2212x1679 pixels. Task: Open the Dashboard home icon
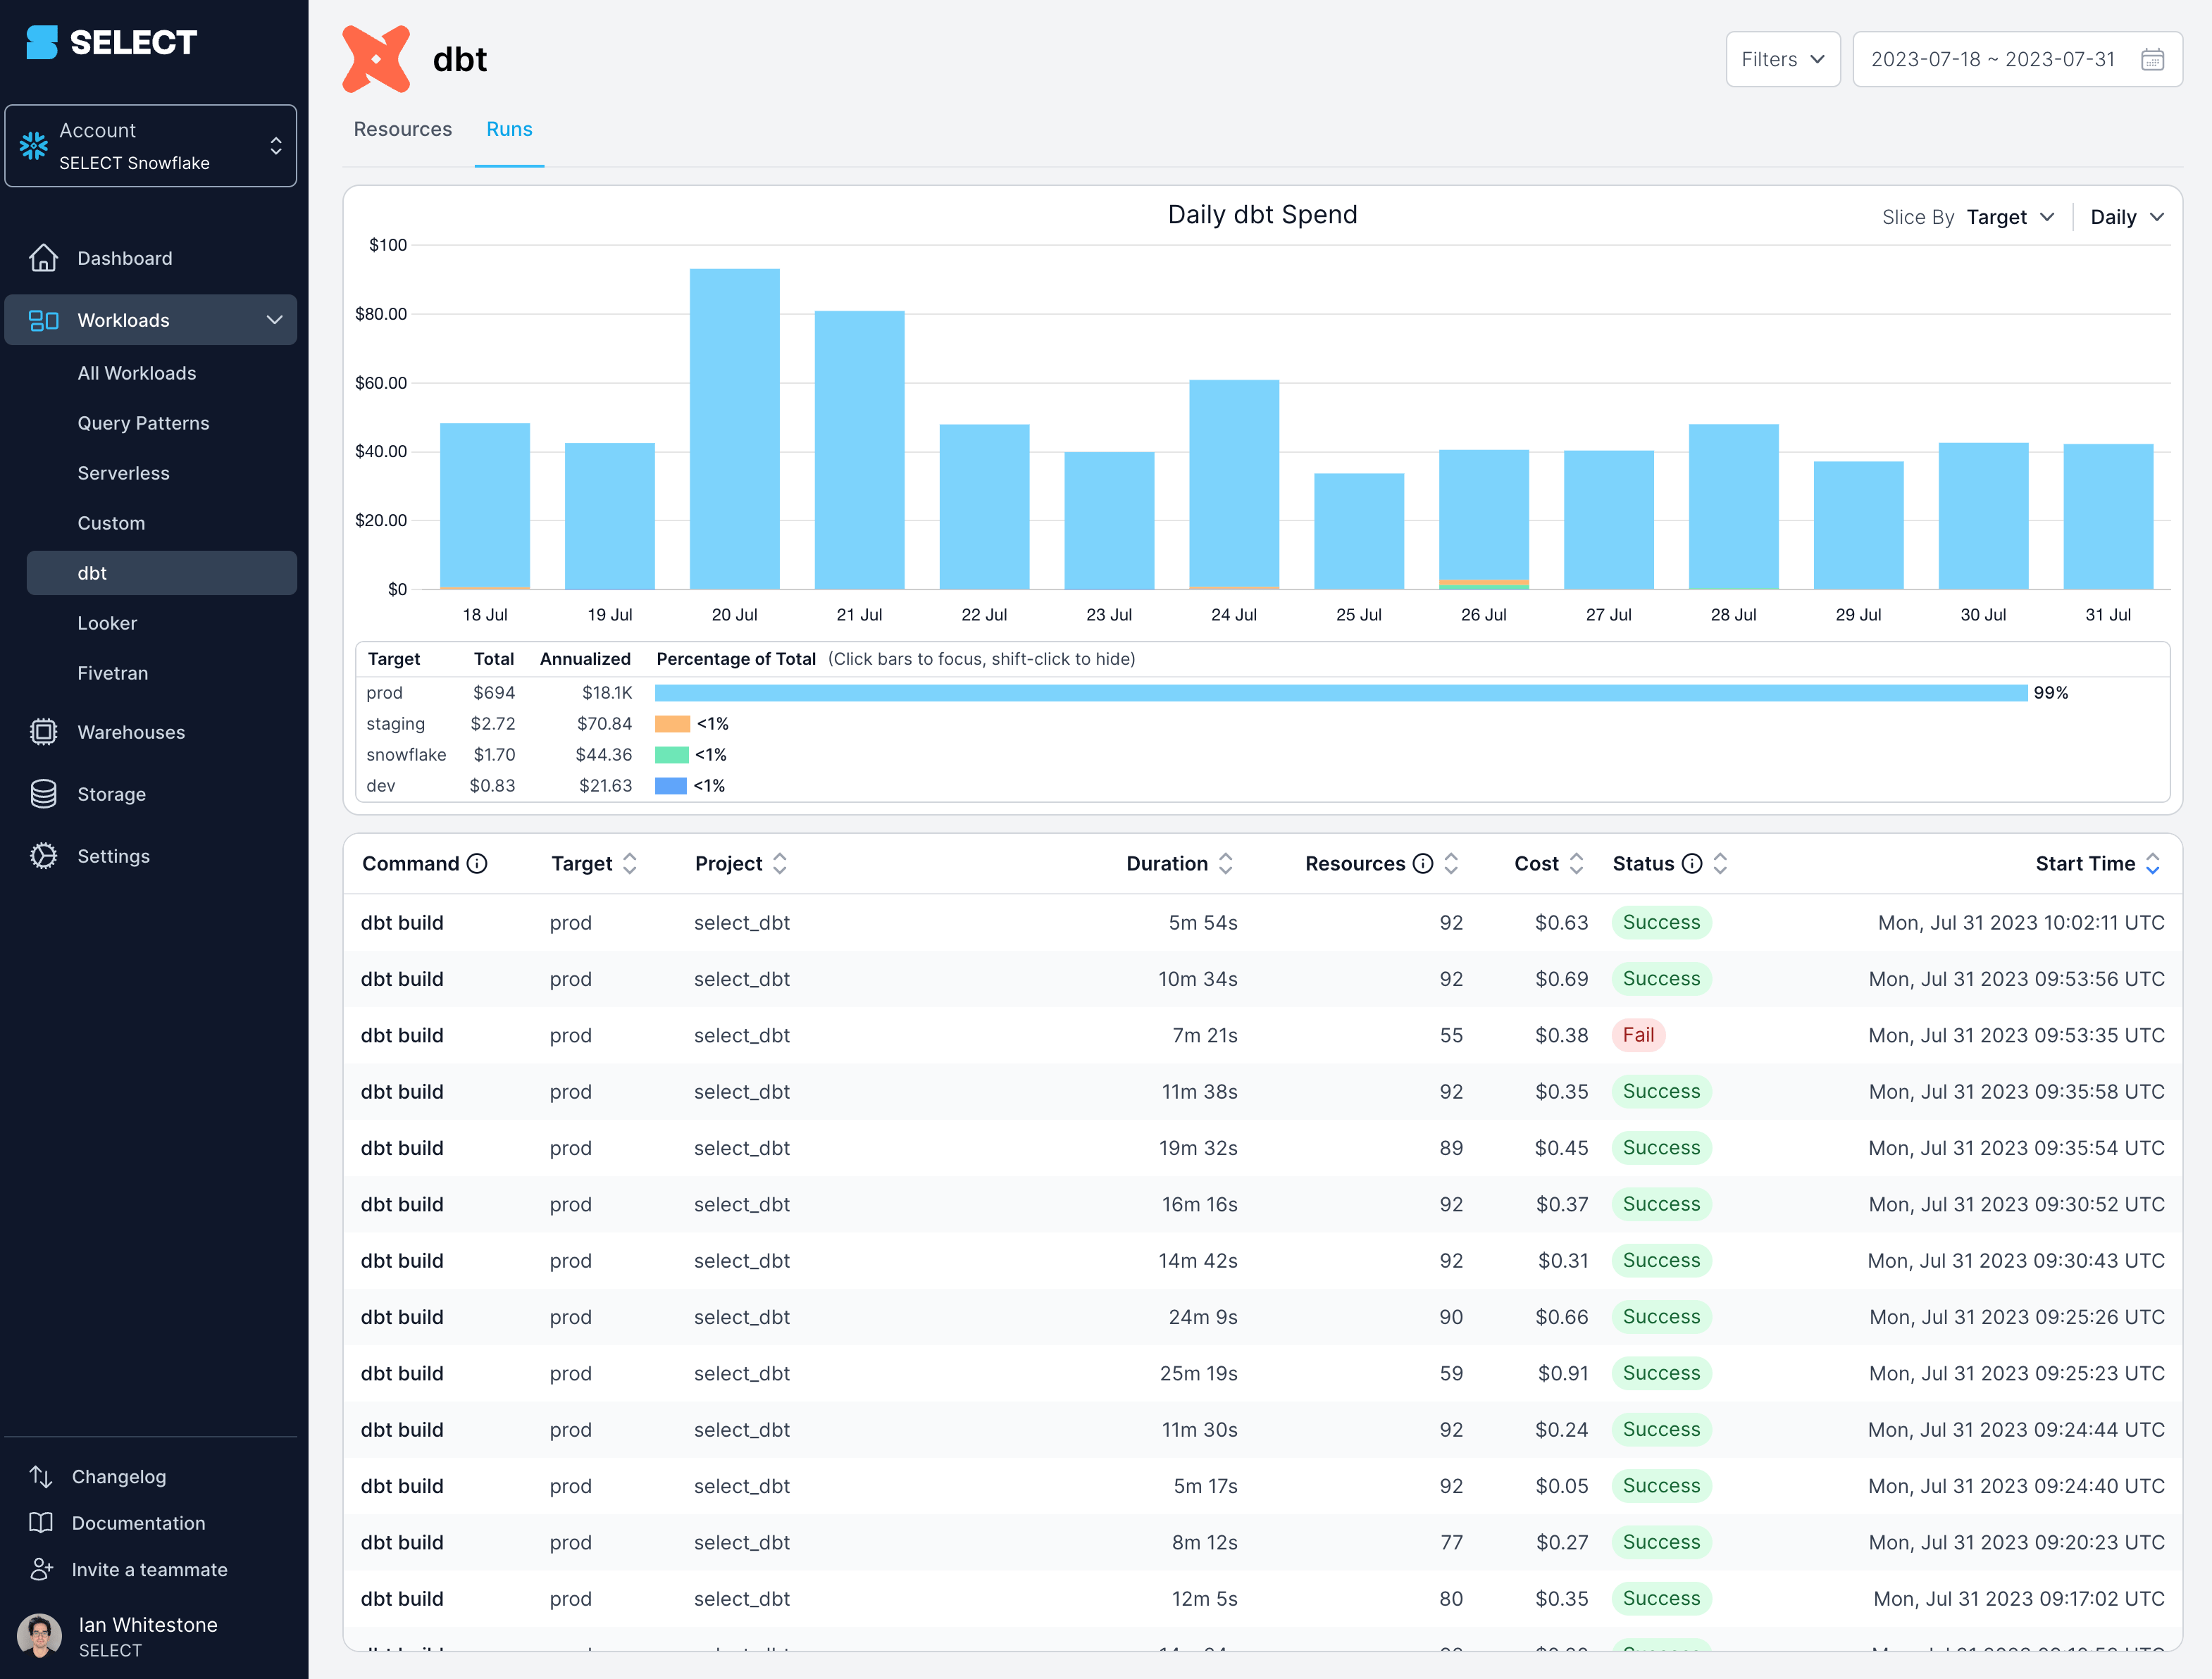tap(43, 258)
